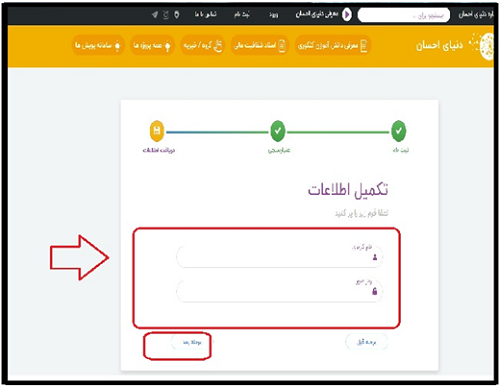Open the ثبت نام (register) menu item

[x=242, y=15]
